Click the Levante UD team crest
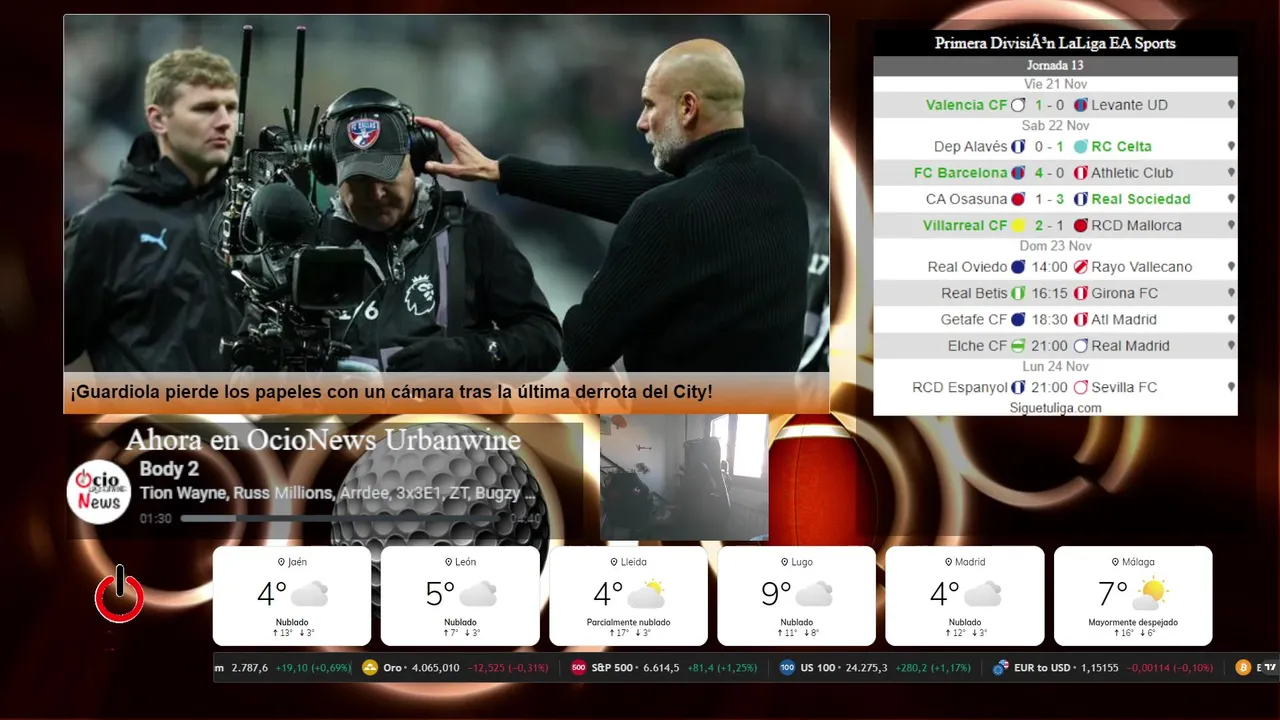The width and height of the screenshot is (1280, 720). (x=1080, y=105)
